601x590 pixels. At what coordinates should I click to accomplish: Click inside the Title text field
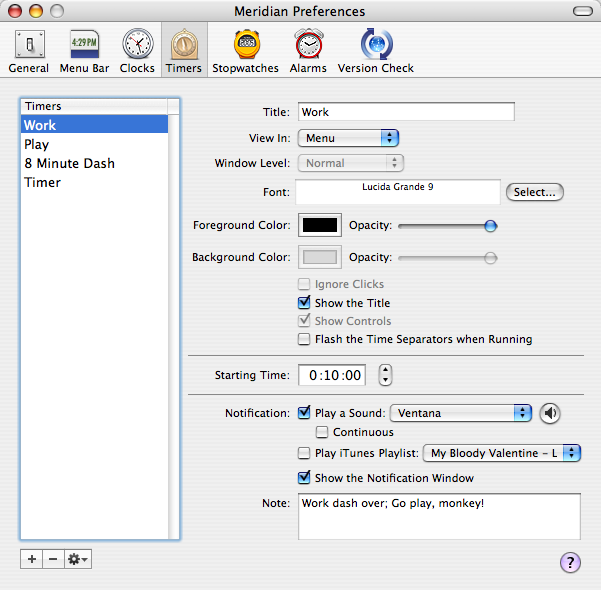(405, 112)
